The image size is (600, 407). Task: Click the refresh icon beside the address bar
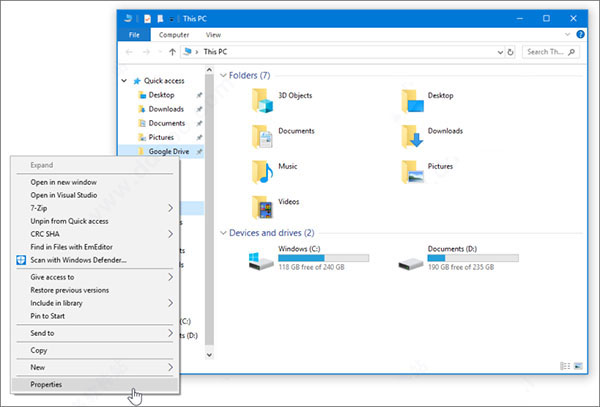coord(510,51)
